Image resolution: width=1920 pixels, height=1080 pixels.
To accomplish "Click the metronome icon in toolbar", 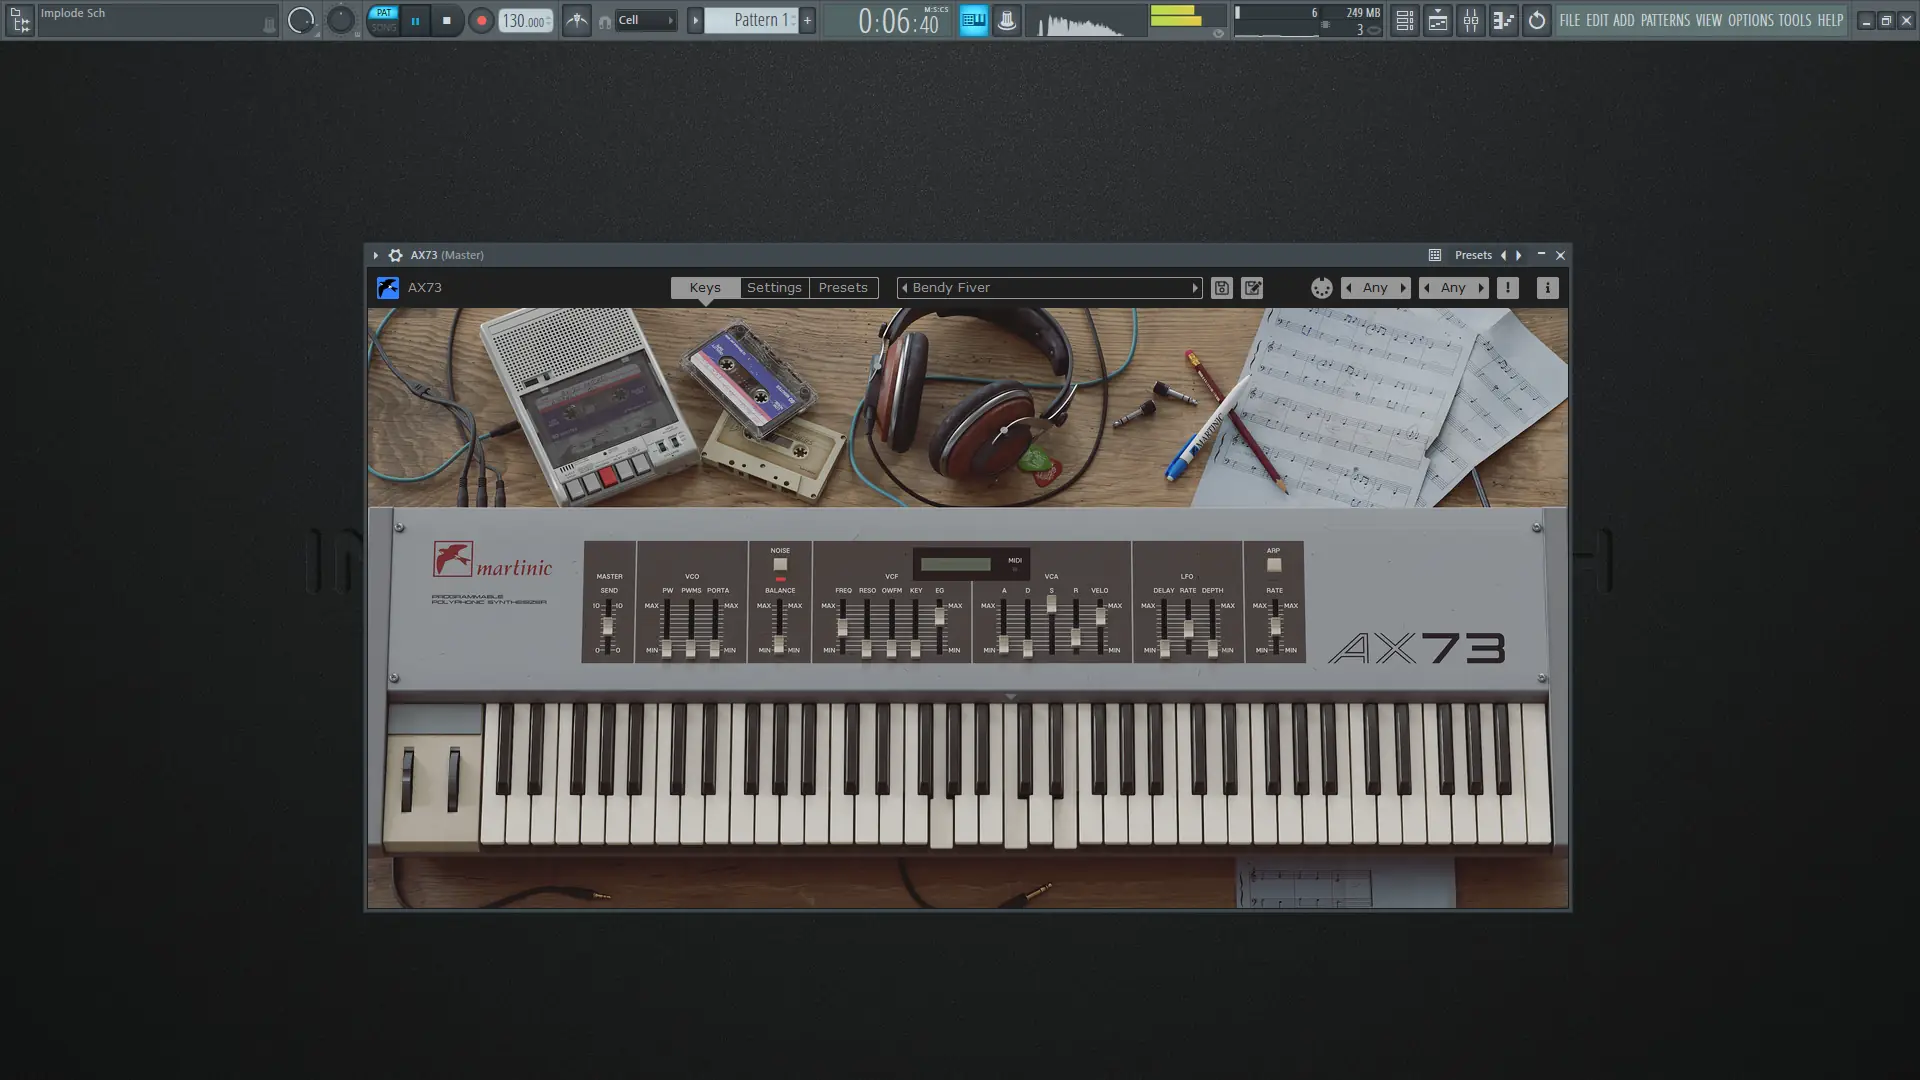I will [x=577, y=20].
